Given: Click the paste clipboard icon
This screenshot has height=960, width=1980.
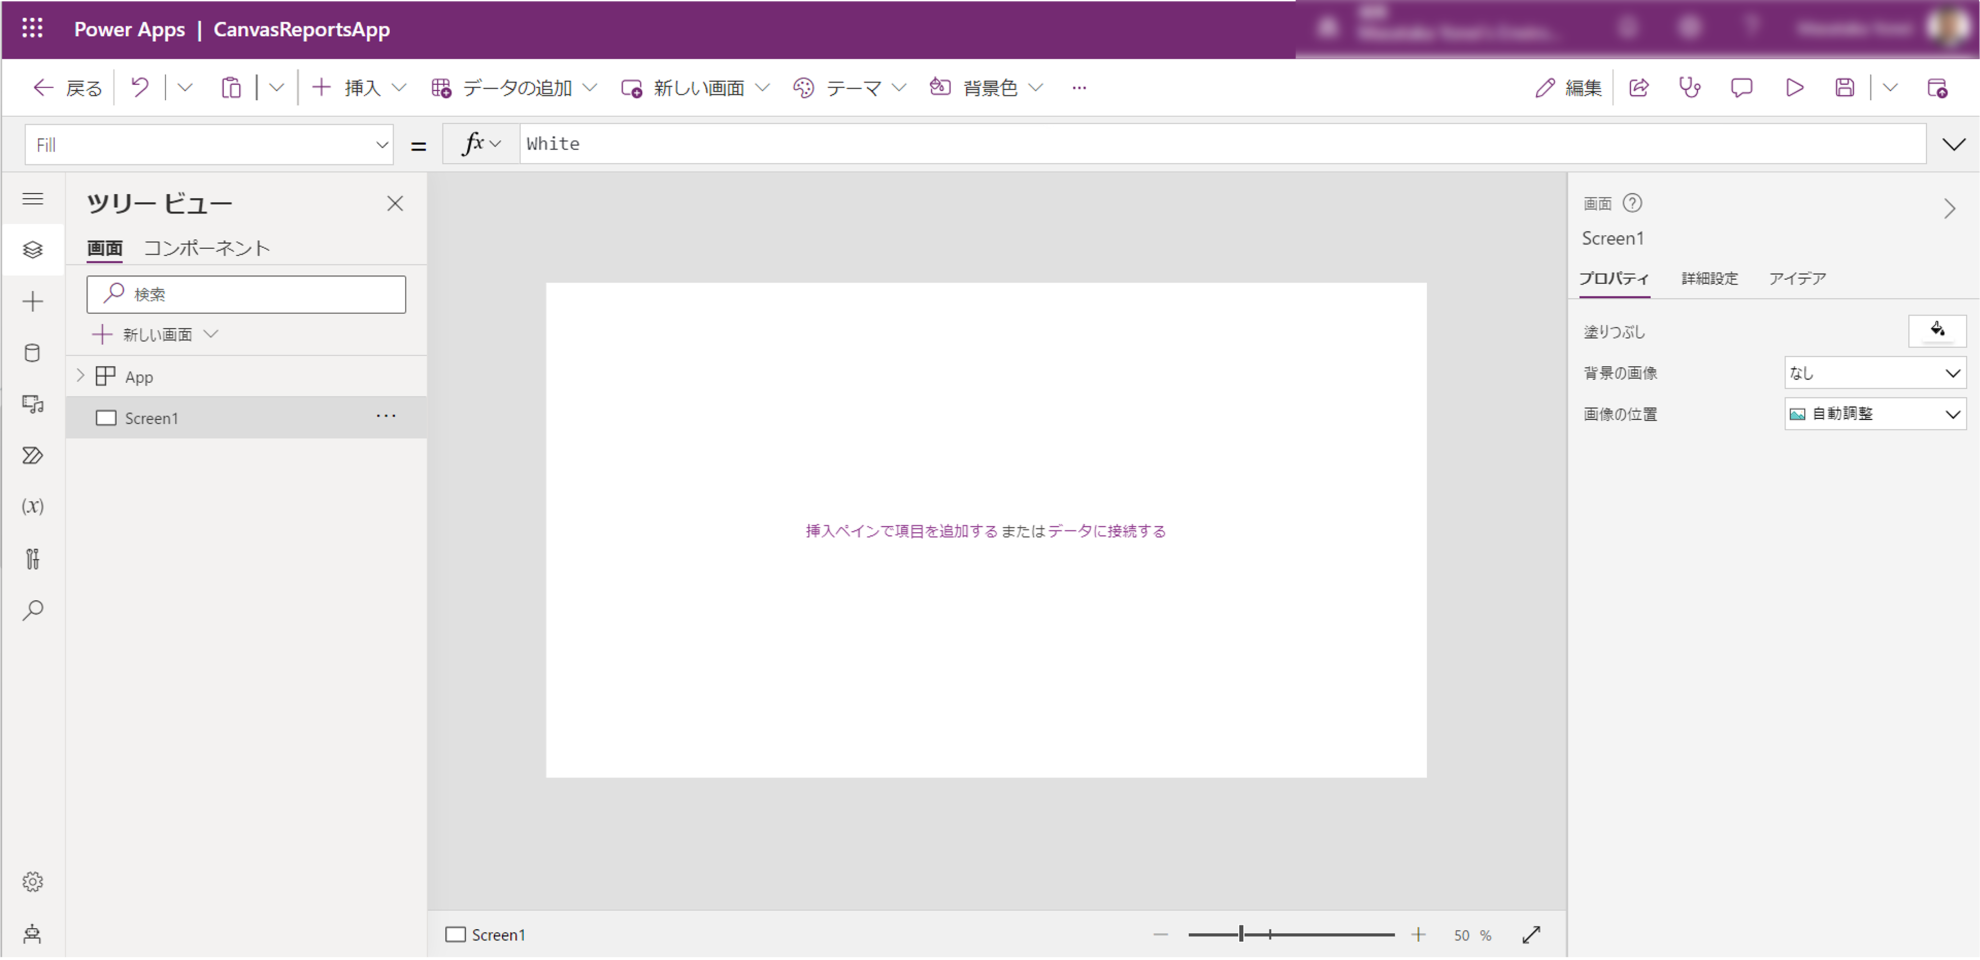Looking at the screenshot, I should pyautogui.click(x=231, y=88).
